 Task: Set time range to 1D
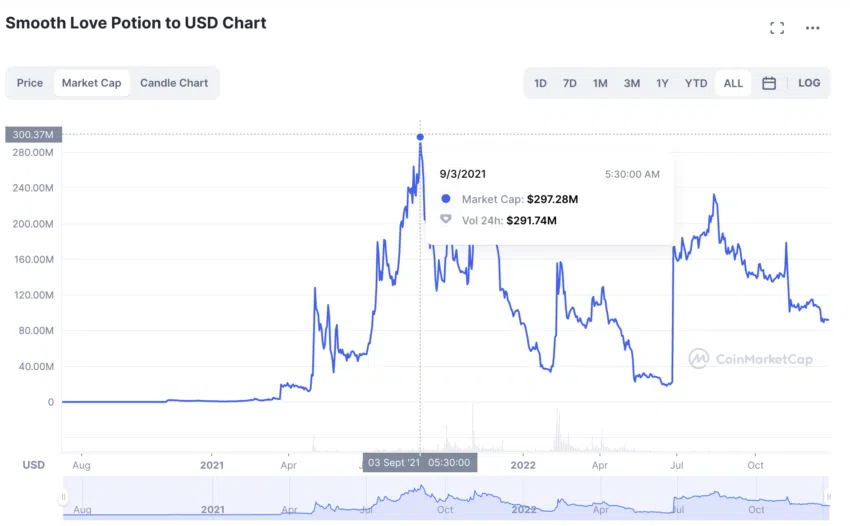tap(540, 83)
